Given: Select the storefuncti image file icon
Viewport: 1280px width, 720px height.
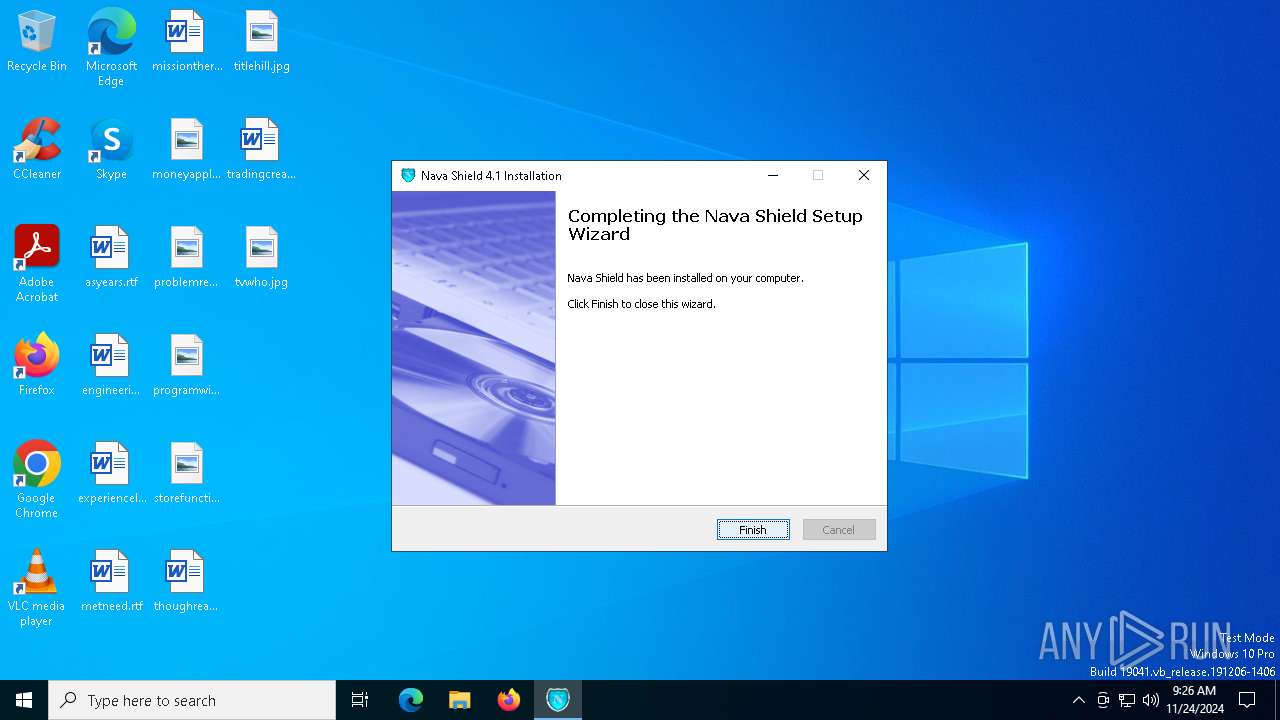Looking at the screenshot, I should pyautogui.click(x=186, y=474).
